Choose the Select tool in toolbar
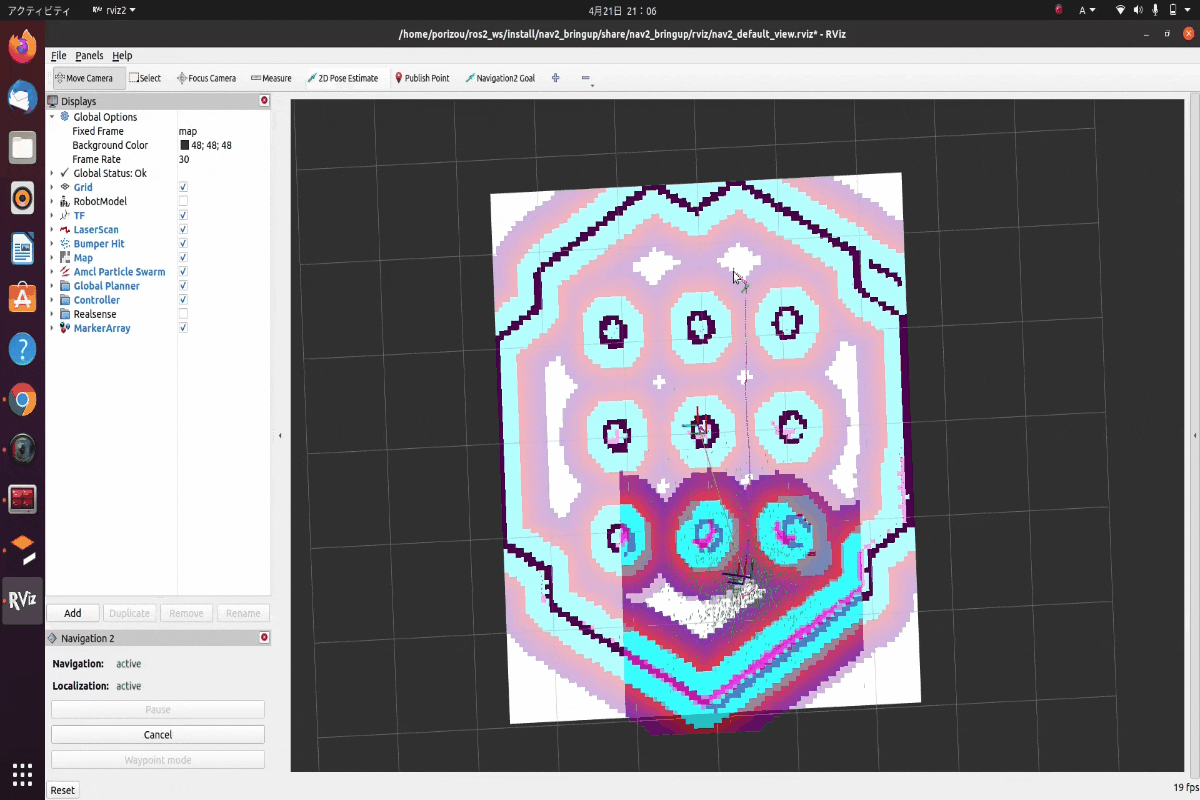 click(x=144, y=77)
